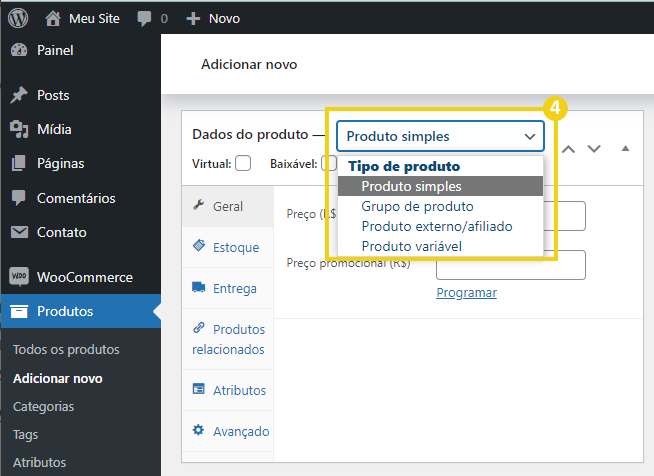The image size is (654, 476).
Task: Open Tags submenu item
Action: (25, 435)
